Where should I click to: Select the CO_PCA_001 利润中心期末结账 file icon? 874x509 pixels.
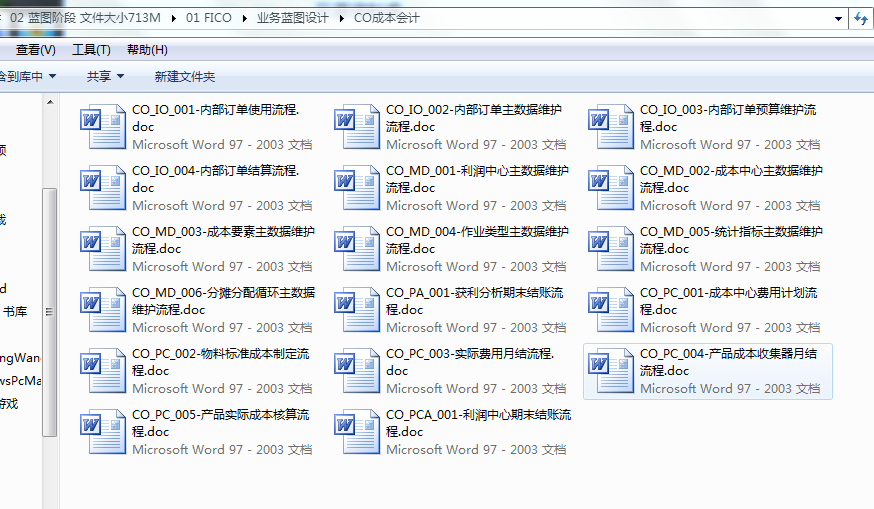point(357,432)
